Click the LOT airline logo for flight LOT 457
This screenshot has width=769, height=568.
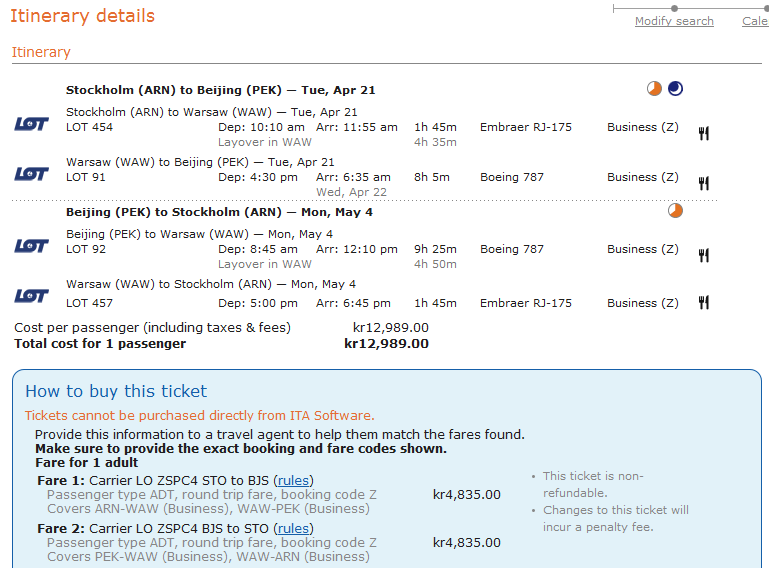pos(31,296)
